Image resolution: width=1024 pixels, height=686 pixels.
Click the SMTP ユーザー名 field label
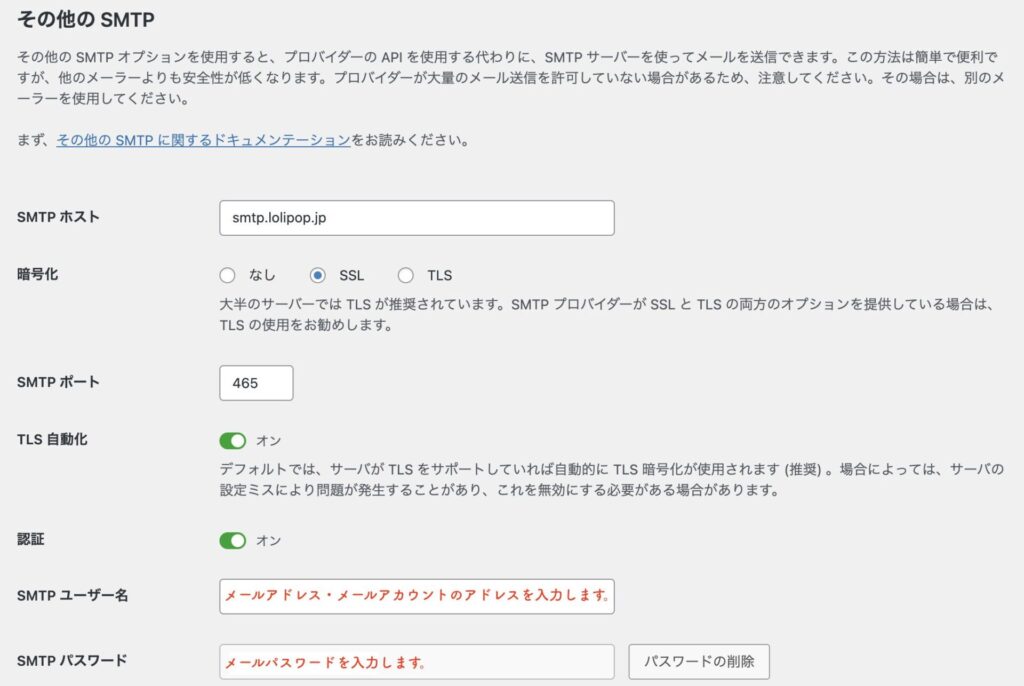[x=73, y=595]
